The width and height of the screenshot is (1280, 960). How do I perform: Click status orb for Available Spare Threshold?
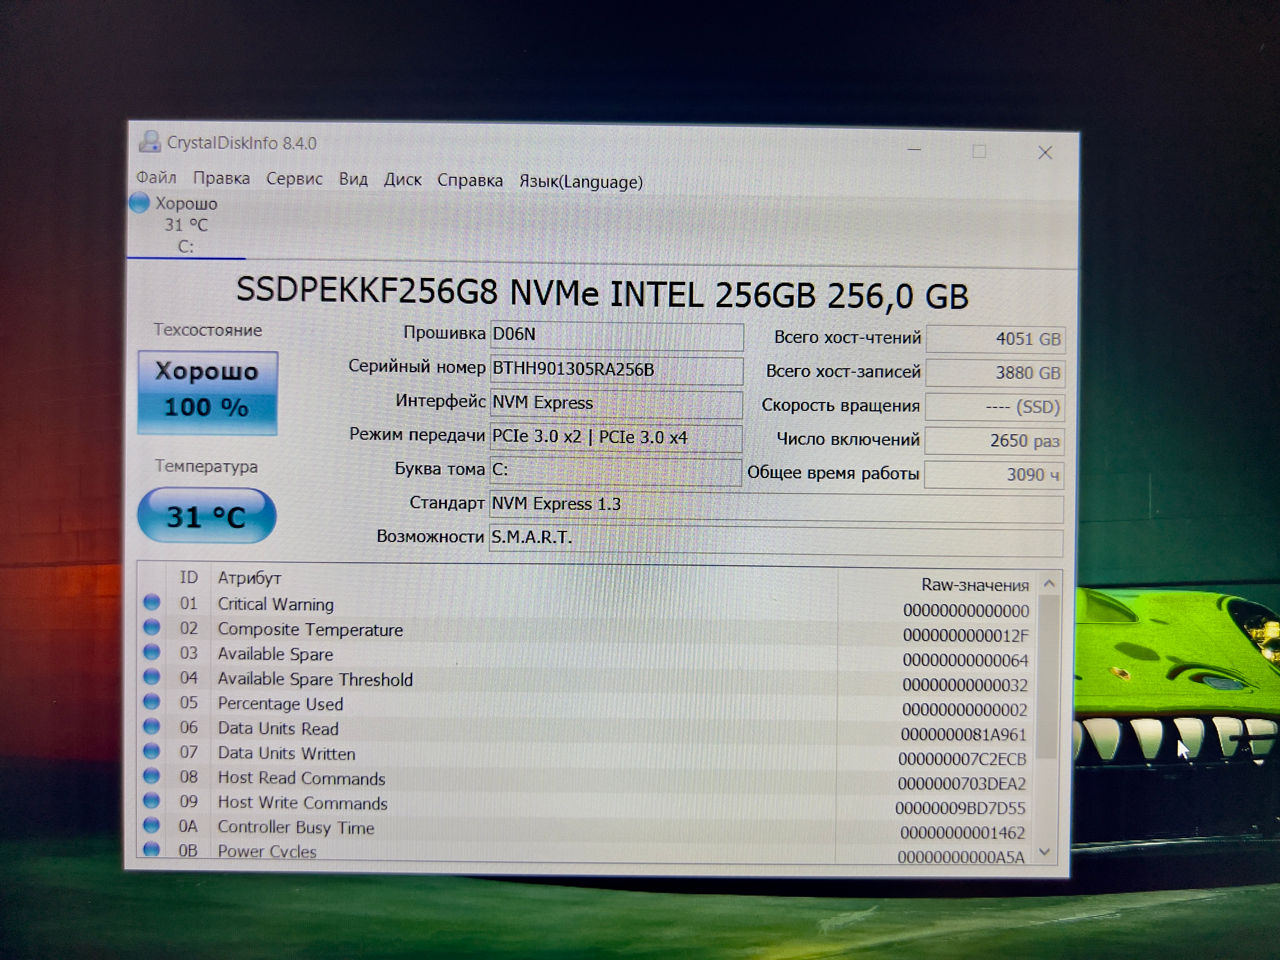[152, 677]
